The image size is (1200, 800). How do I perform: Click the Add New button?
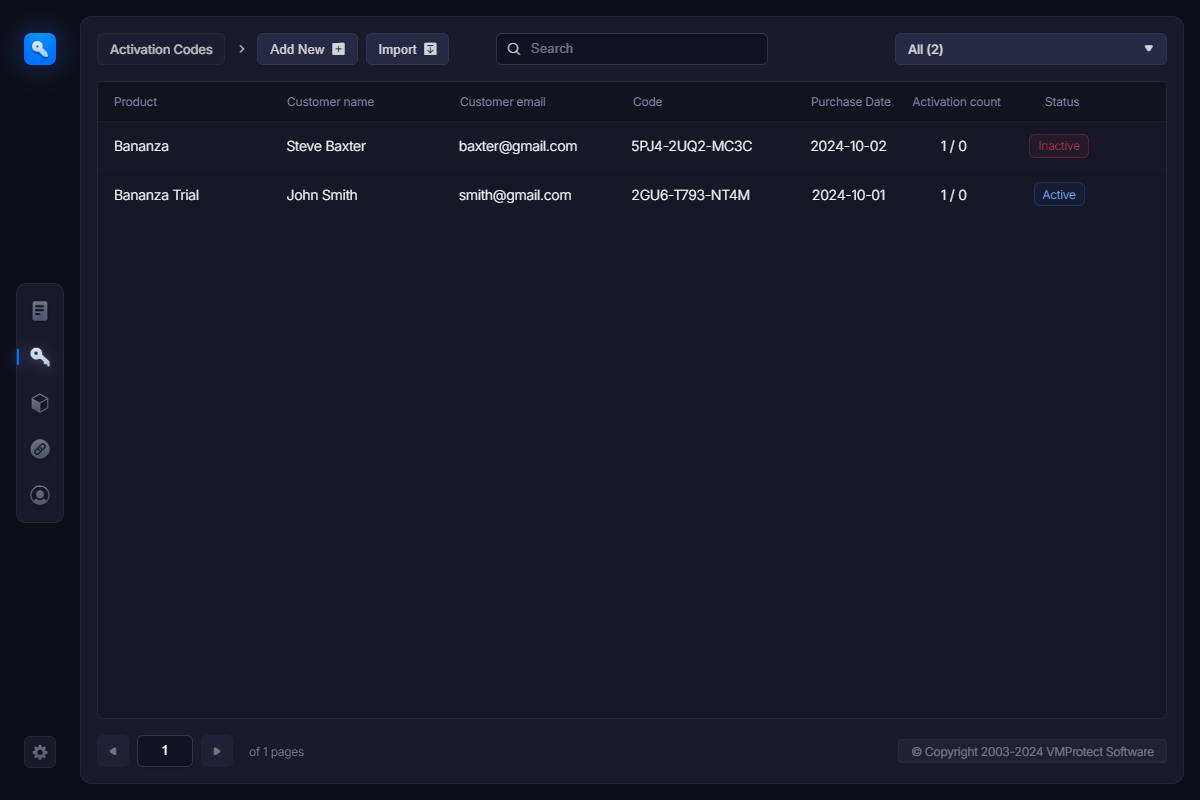pyautogui.click(x=307, y=49)
